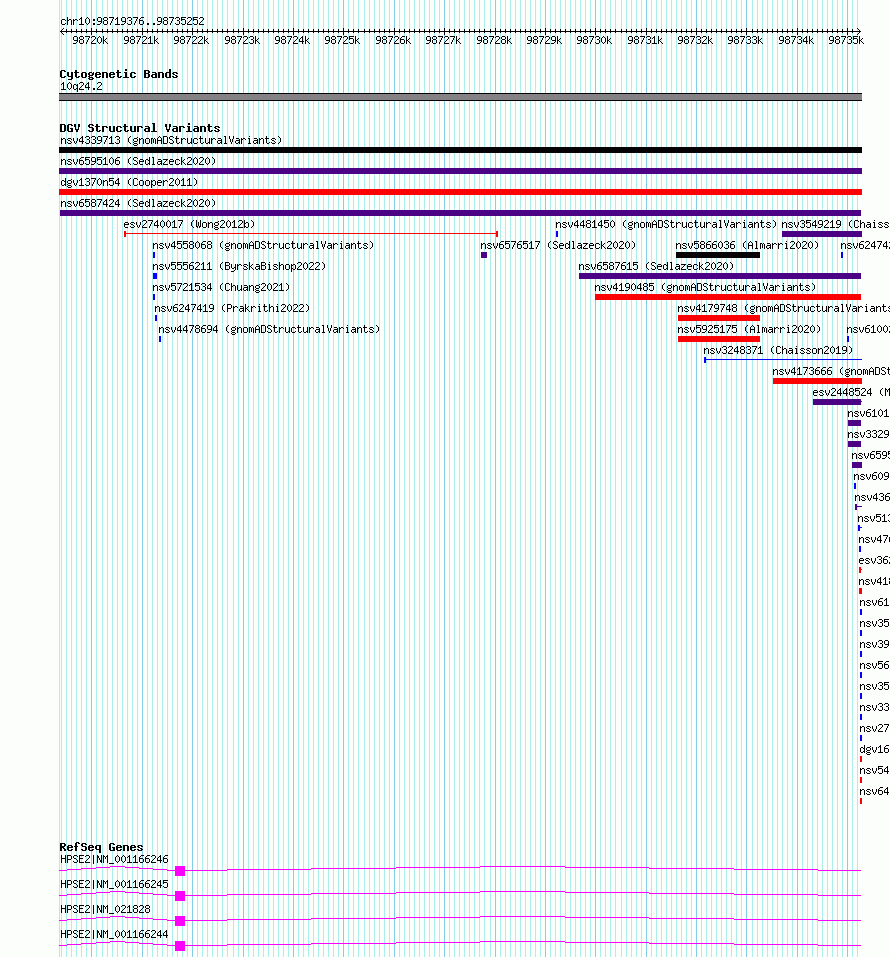Click the small purple nsv6576517 square
This screenshot has height=957, width=890.
click(484, 255)
